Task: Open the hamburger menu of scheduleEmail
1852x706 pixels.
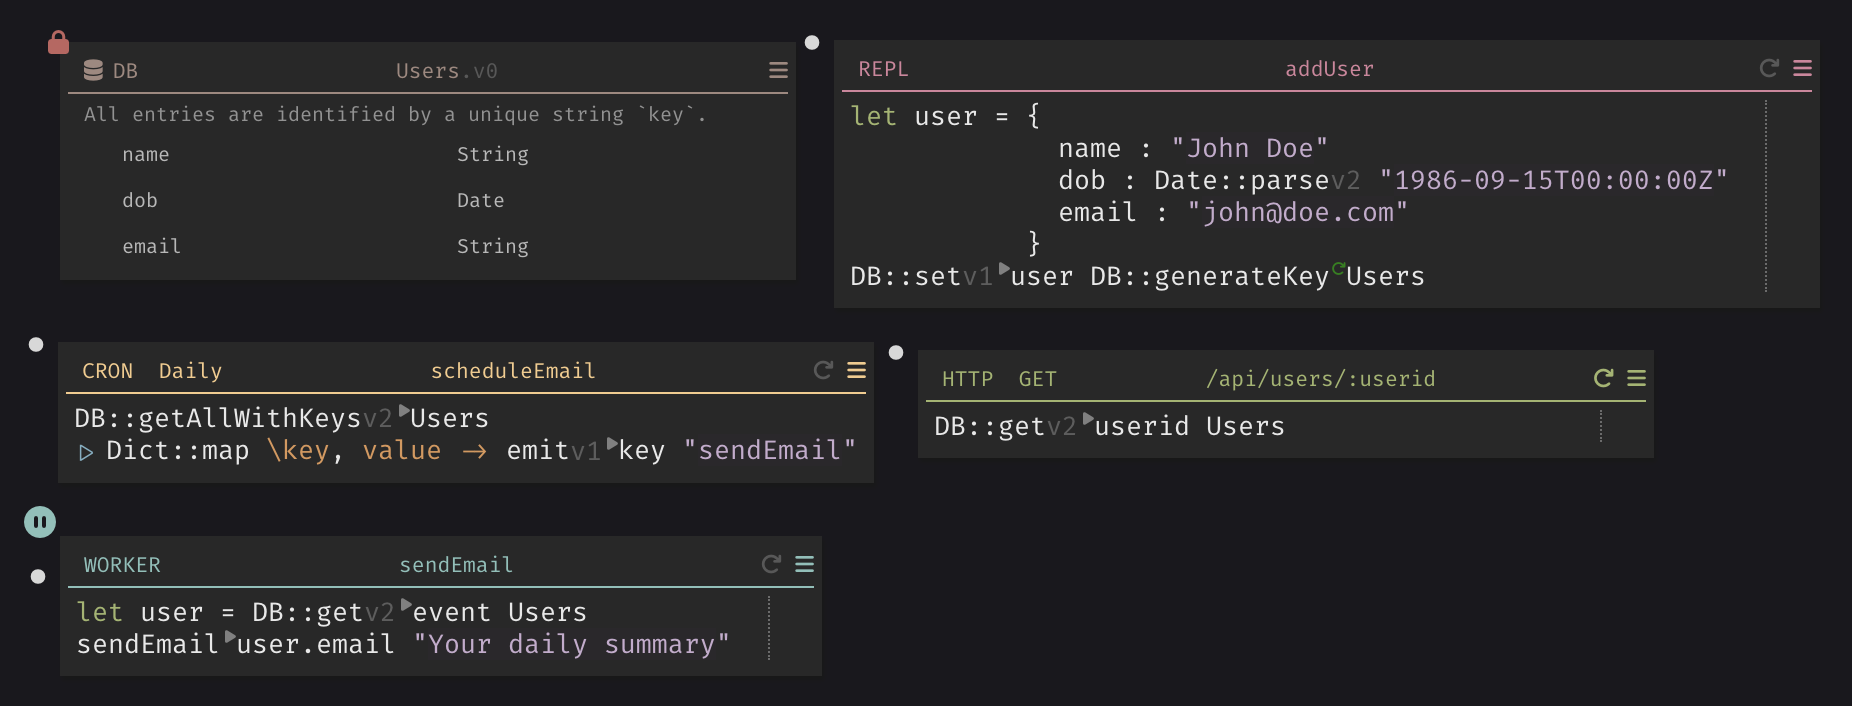Action: 856,370
